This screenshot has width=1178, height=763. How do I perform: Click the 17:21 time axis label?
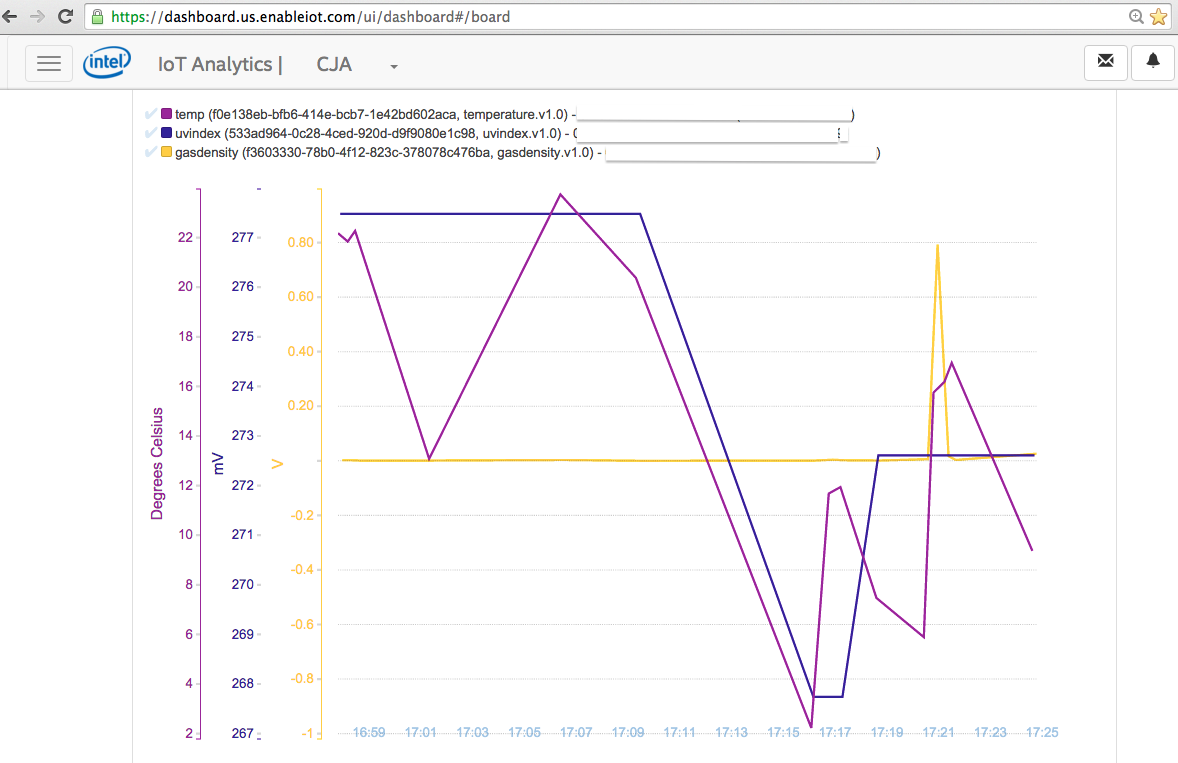tap(938, 733)
